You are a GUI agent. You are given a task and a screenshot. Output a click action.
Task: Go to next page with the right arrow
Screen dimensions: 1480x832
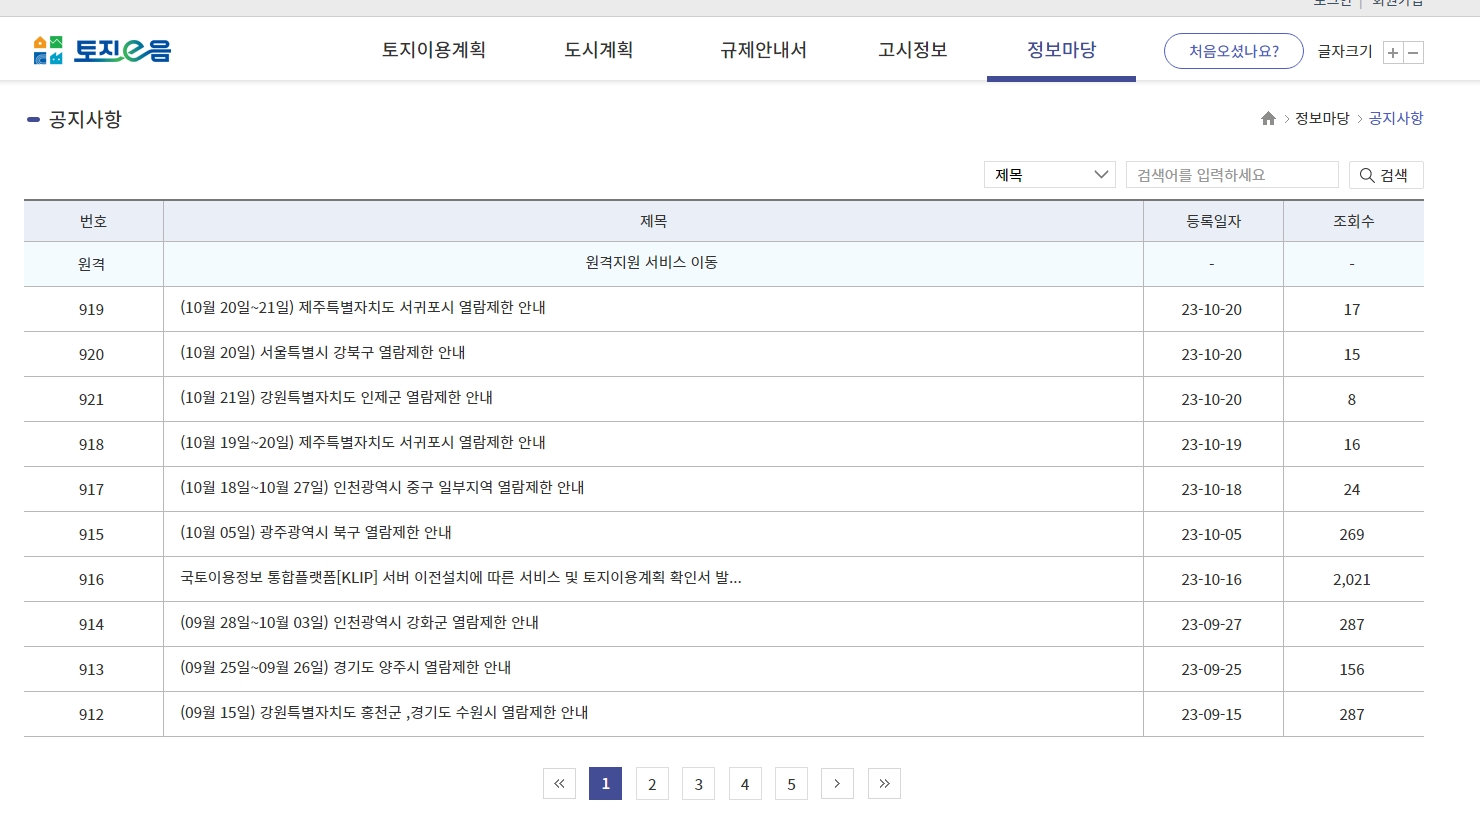pos(837,783)
